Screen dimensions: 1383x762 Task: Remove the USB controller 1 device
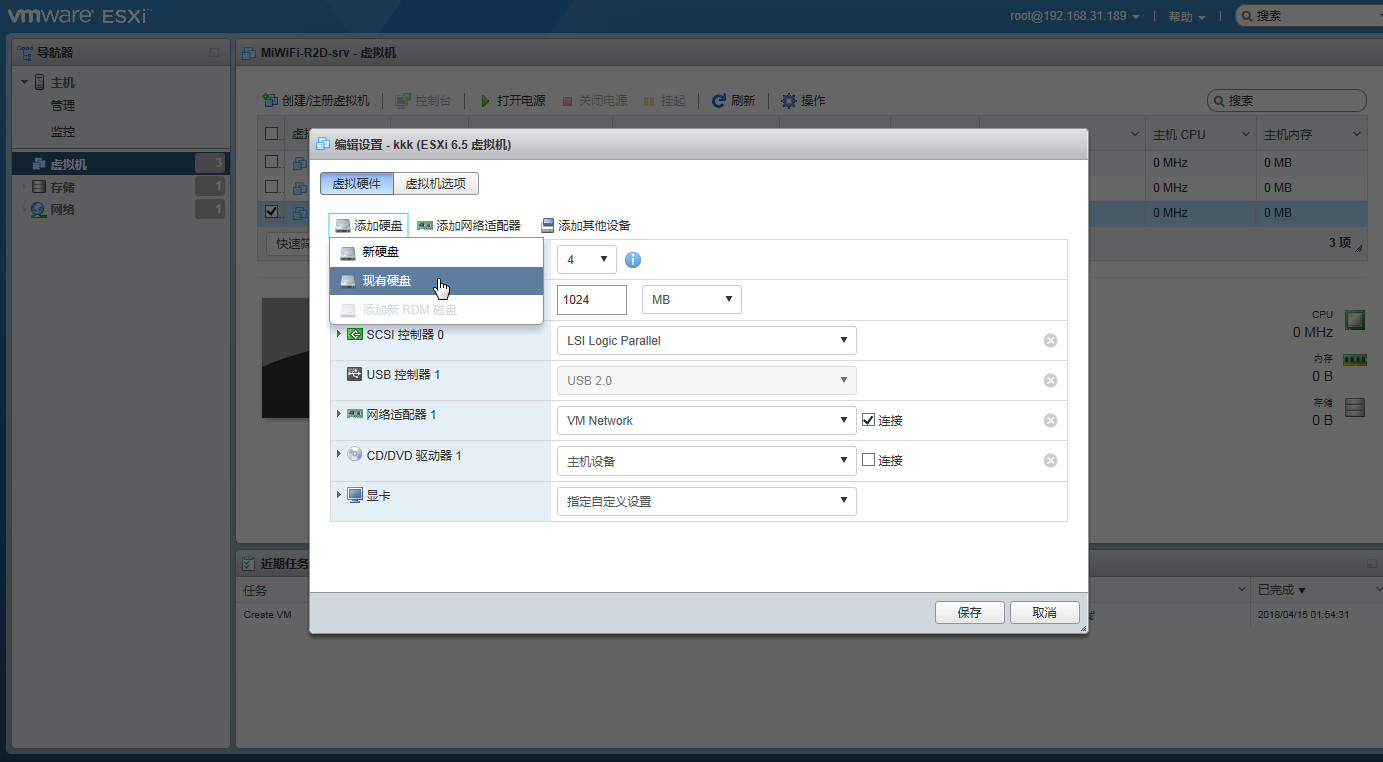pos(1050,380)
